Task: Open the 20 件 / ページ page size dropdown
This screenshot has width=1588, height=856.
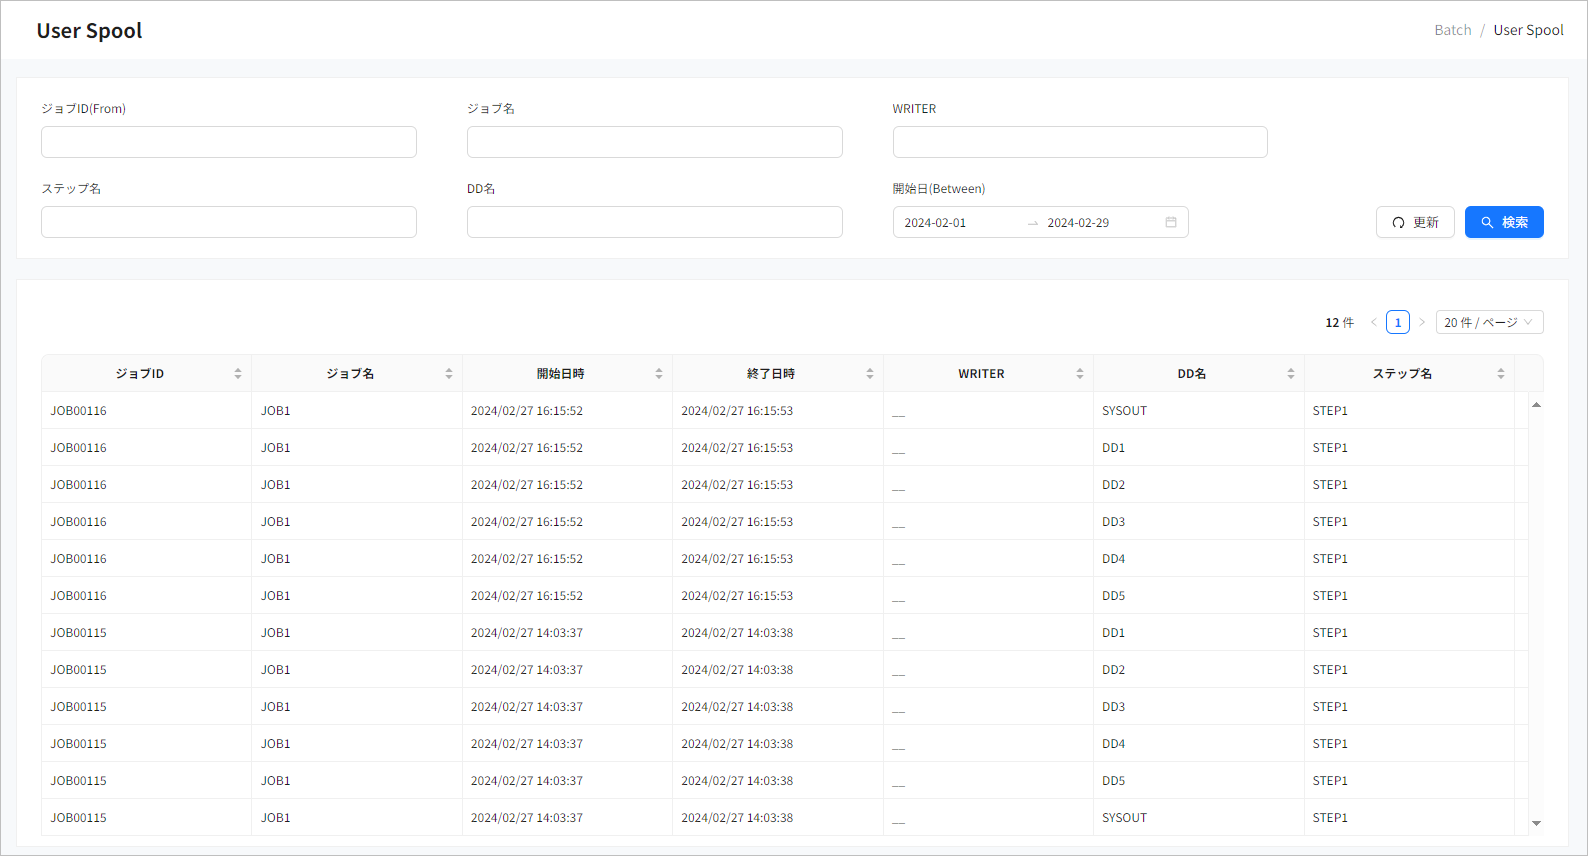Action: tap(1489, 322)
